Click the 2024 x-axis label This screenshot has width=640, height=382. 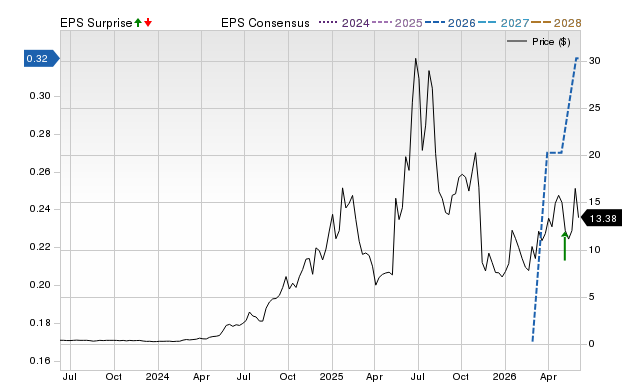coord(157,376)
